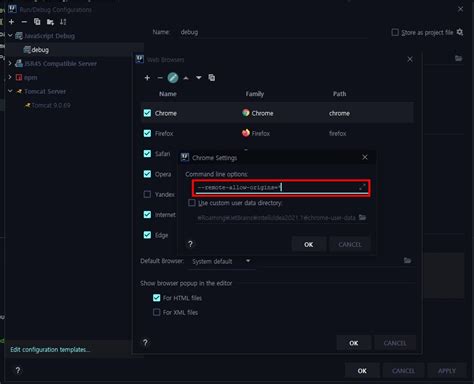Move selected browser down
The image size is (474, 384).
point(199,78)
